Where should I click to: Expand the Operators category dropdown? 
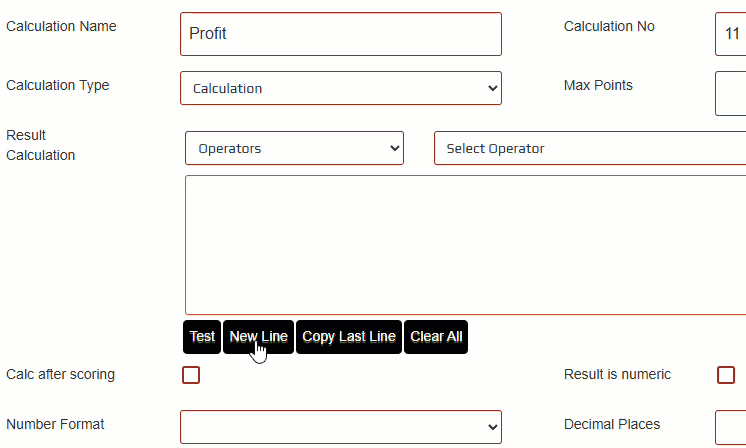[x=294, y=148]
